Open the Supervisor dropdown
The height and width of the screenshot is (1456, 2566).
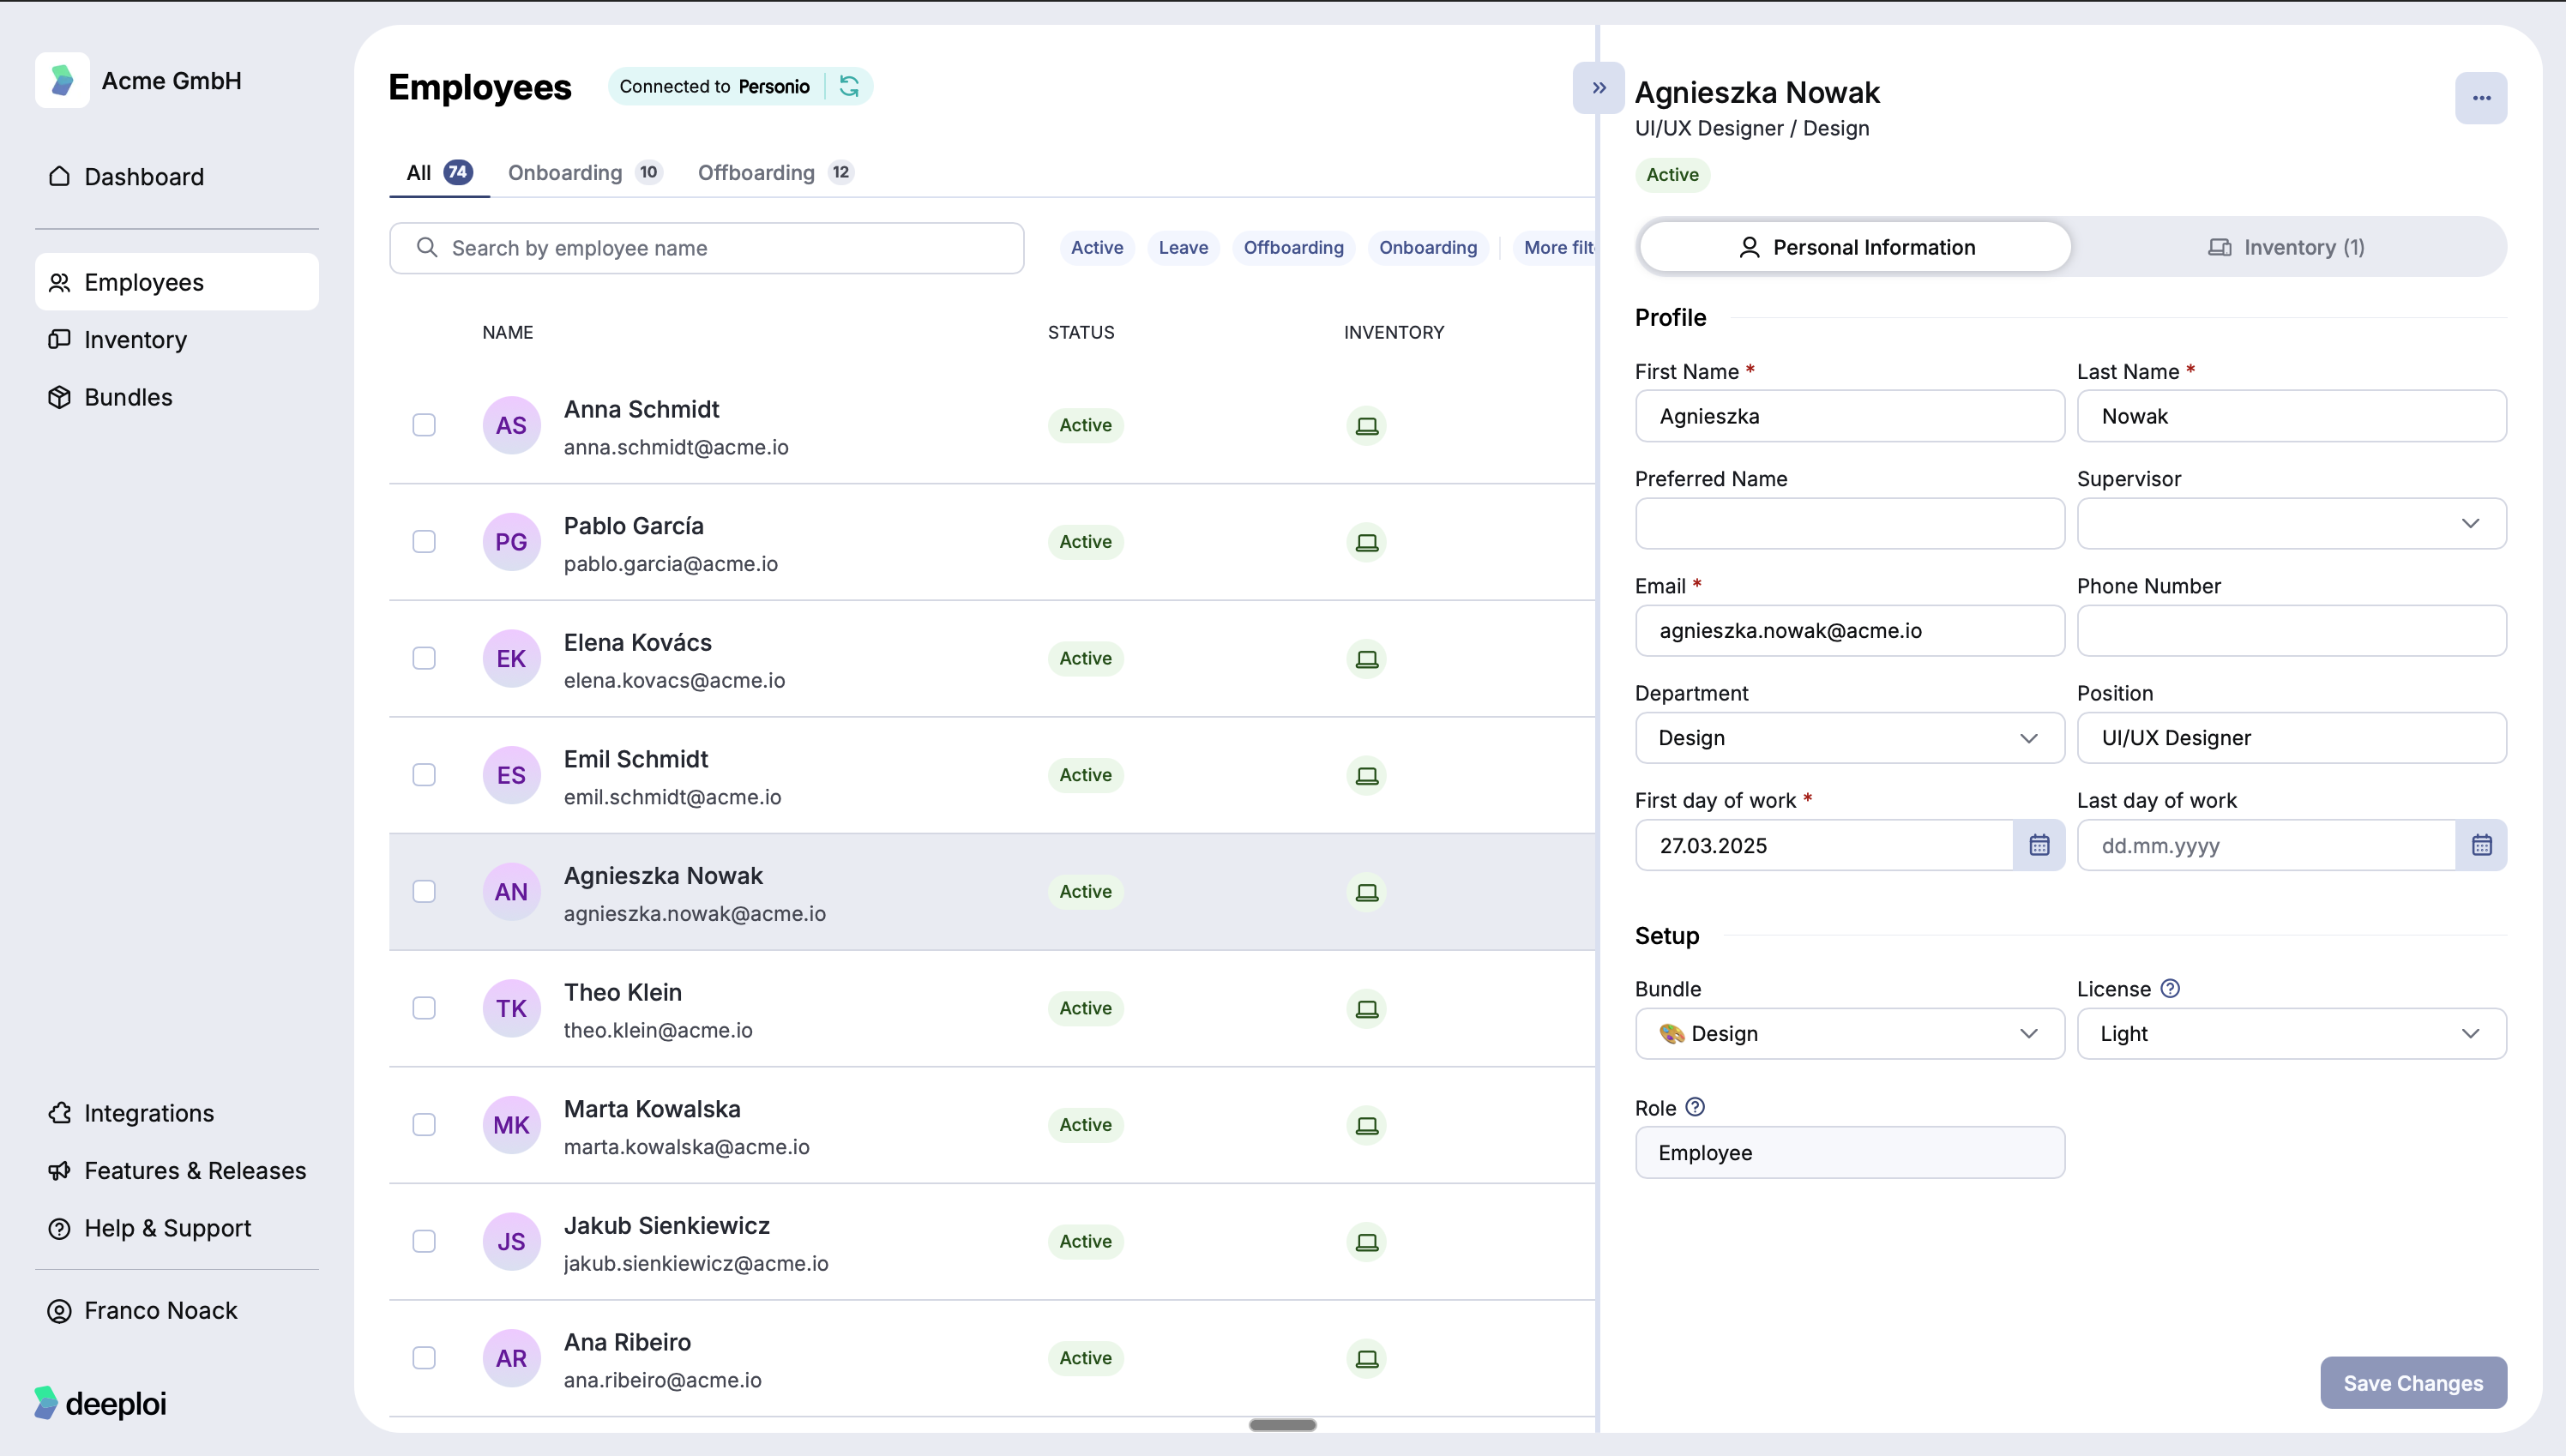click(2291, 523)
